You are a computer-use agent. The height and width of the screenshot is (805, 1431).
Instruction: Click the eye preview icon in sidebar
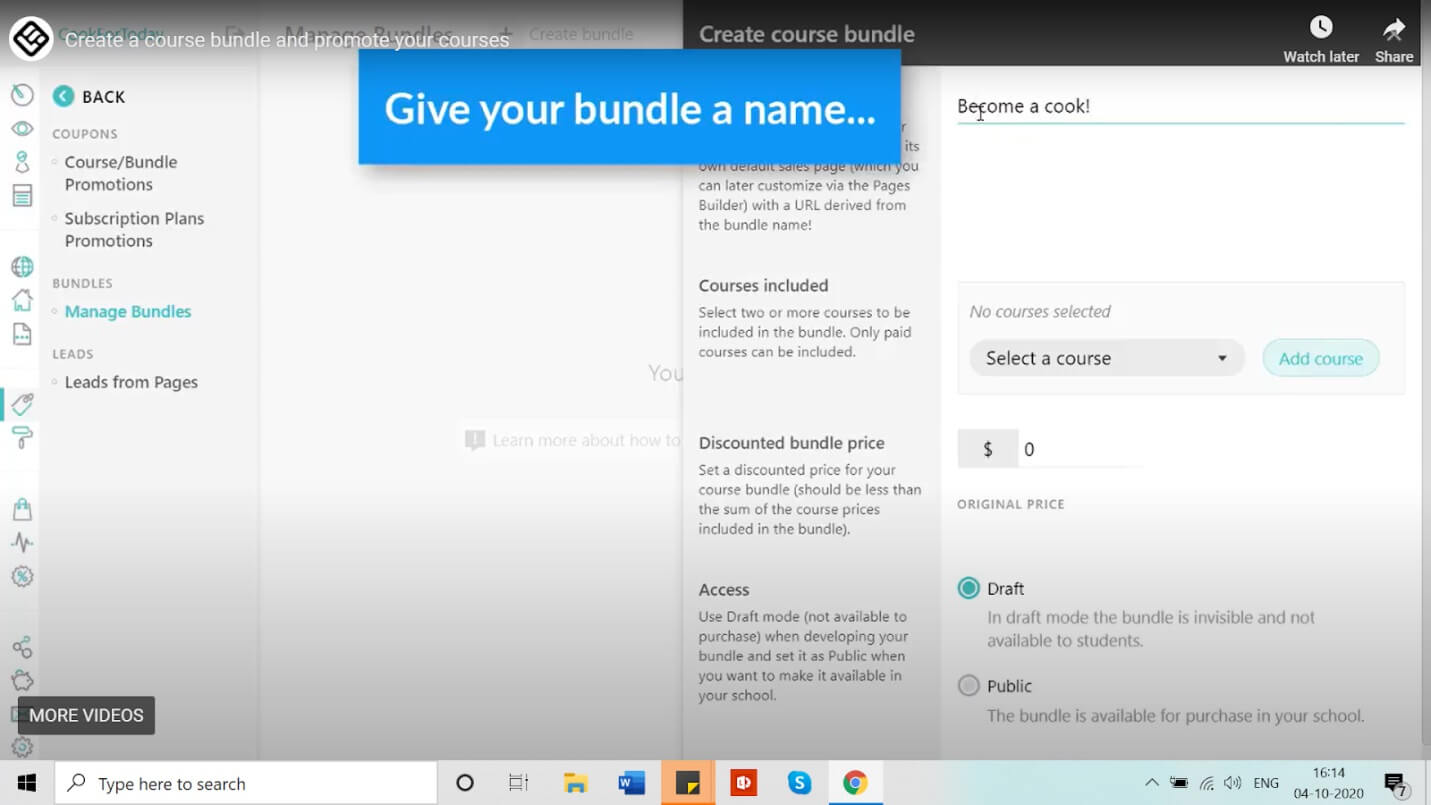(22, 129)
